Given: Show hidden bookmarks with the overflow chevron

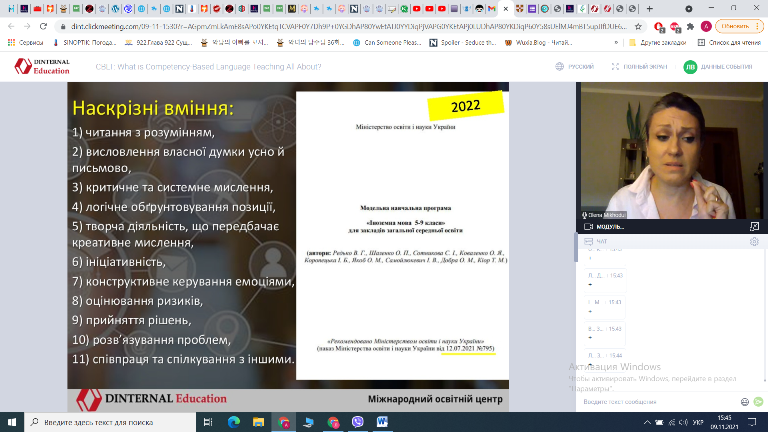Looking at the screenshot, I should pos(616,43).
